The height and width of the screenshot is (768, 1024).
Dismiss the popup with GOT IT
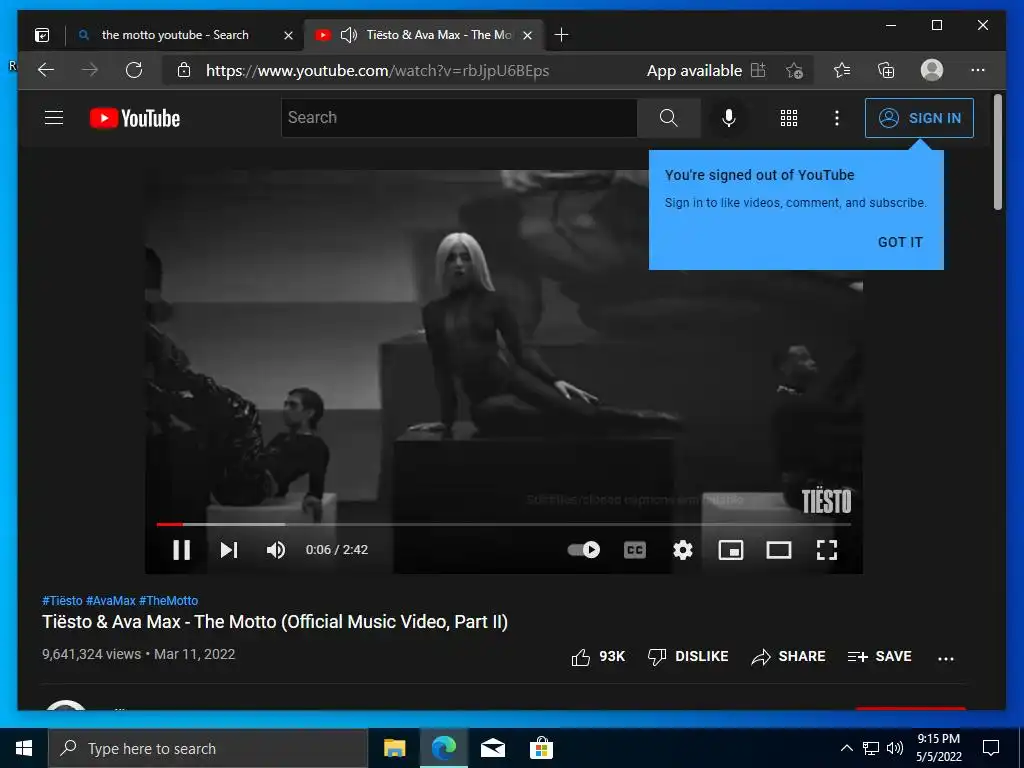(900, 242)
